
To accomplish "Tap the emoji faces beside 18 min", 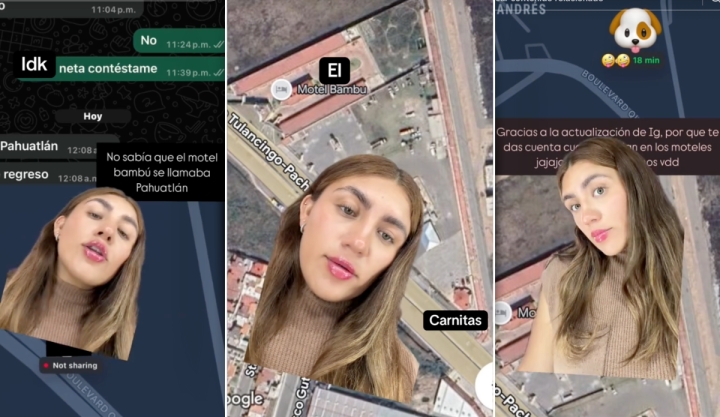I will tap(614, 61).
